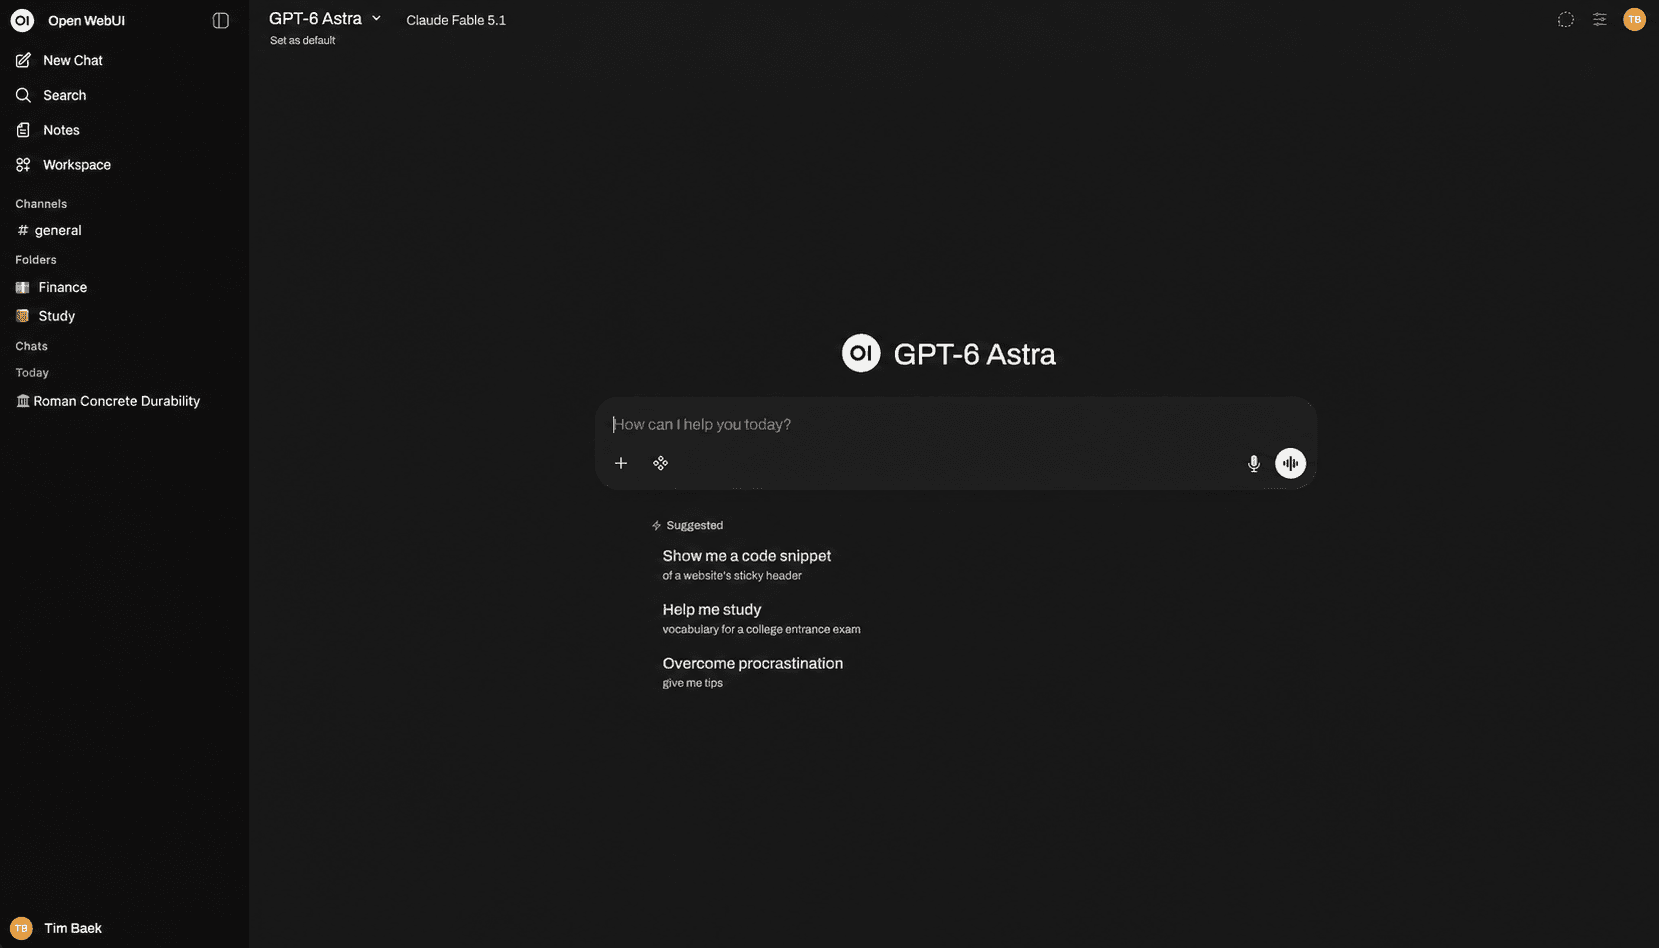Collapse the sidebar with the panel icon

tap(221, 20)
